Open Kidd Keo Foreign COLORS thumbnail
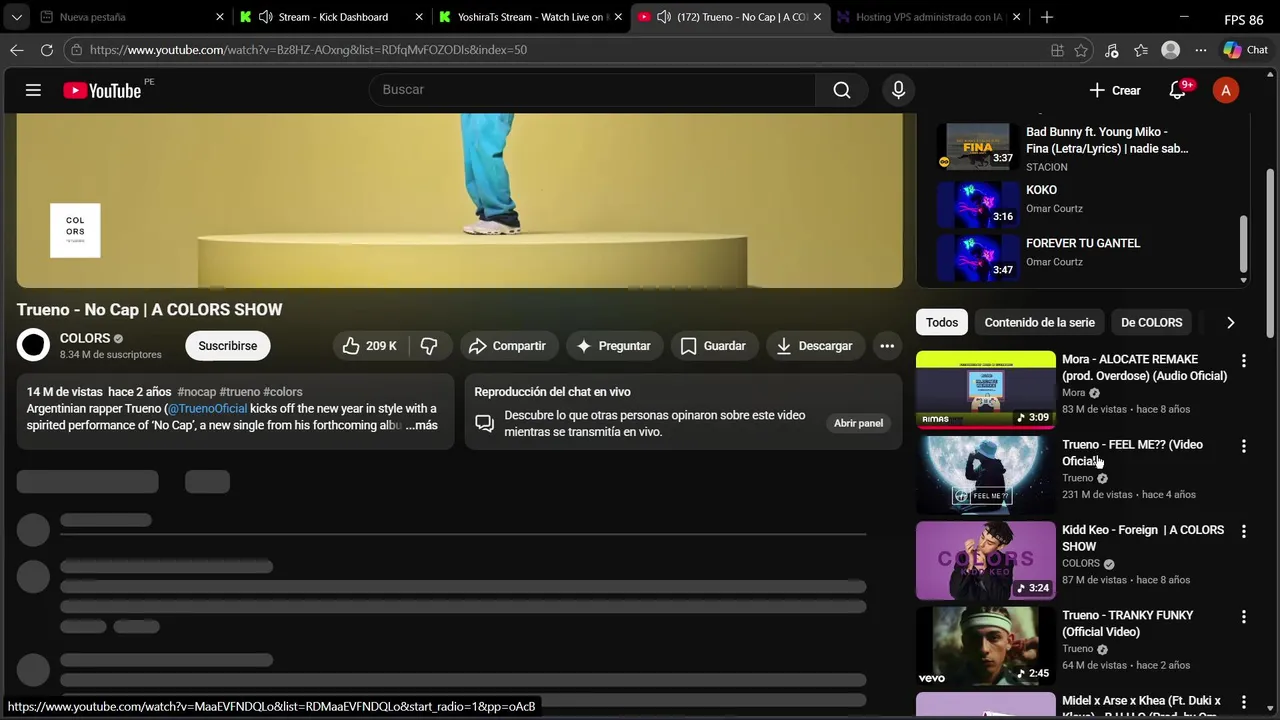 [x=985, y=560]
